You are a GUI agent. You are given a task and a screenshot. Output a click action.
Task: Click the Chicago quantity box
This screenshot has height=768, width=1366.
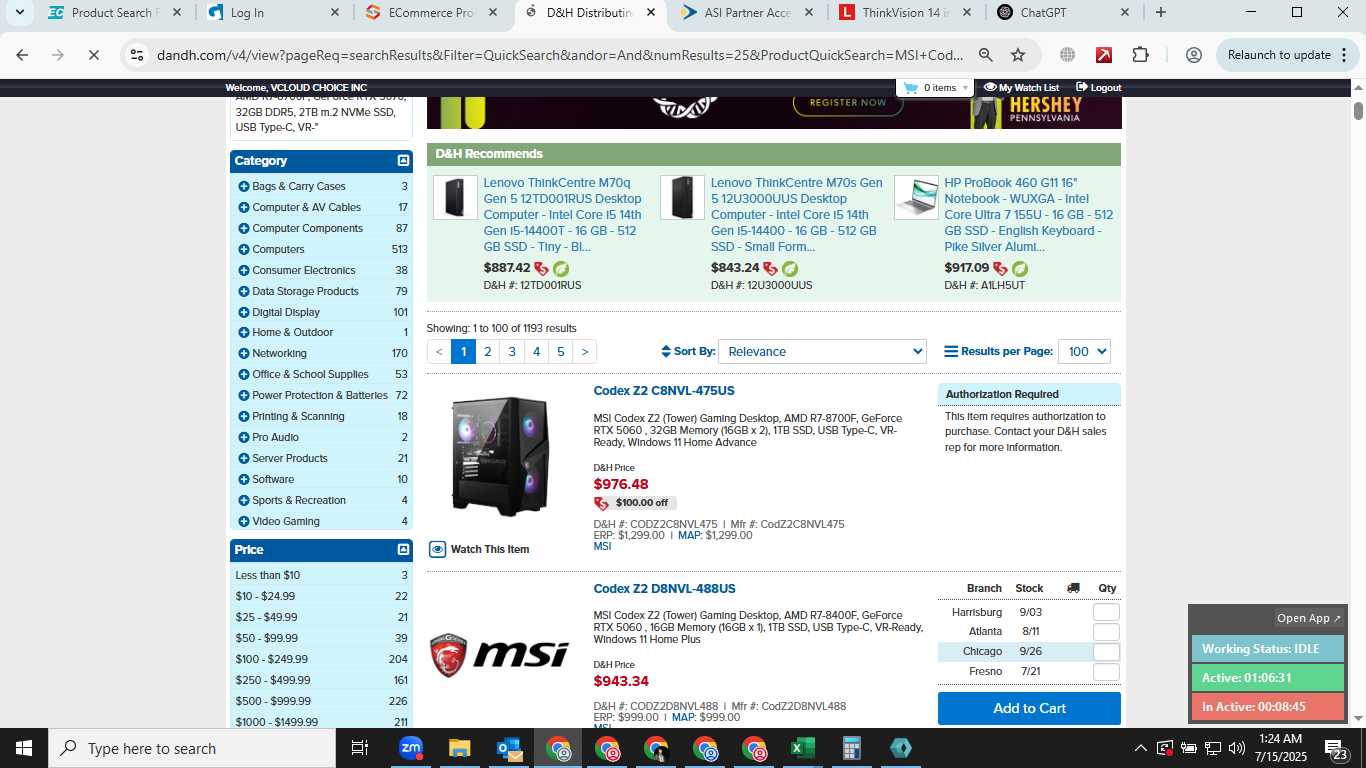[1106, 652]
